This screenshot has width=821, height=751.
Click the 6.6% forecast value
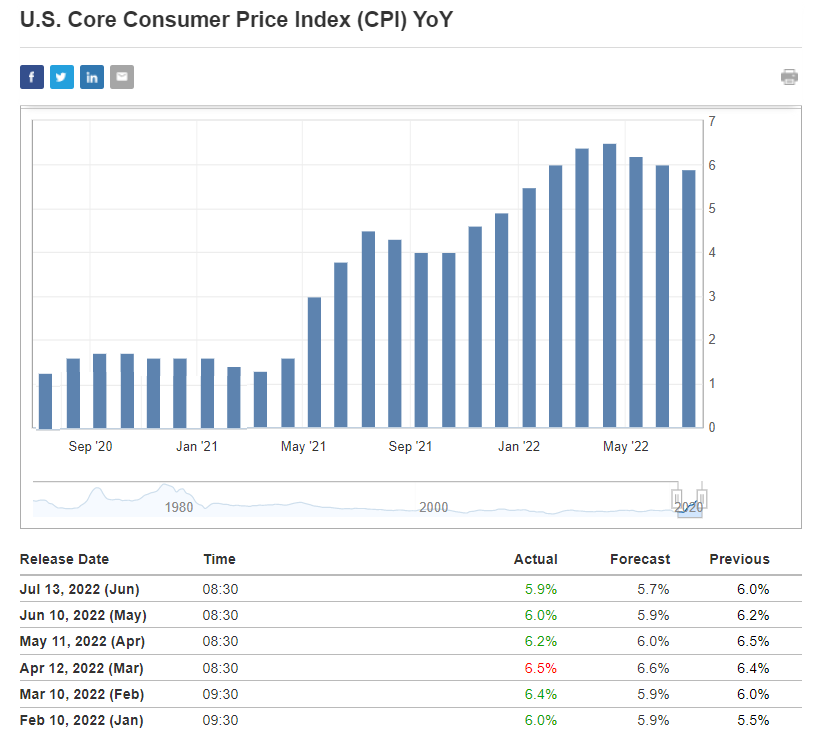coord(653,668)
